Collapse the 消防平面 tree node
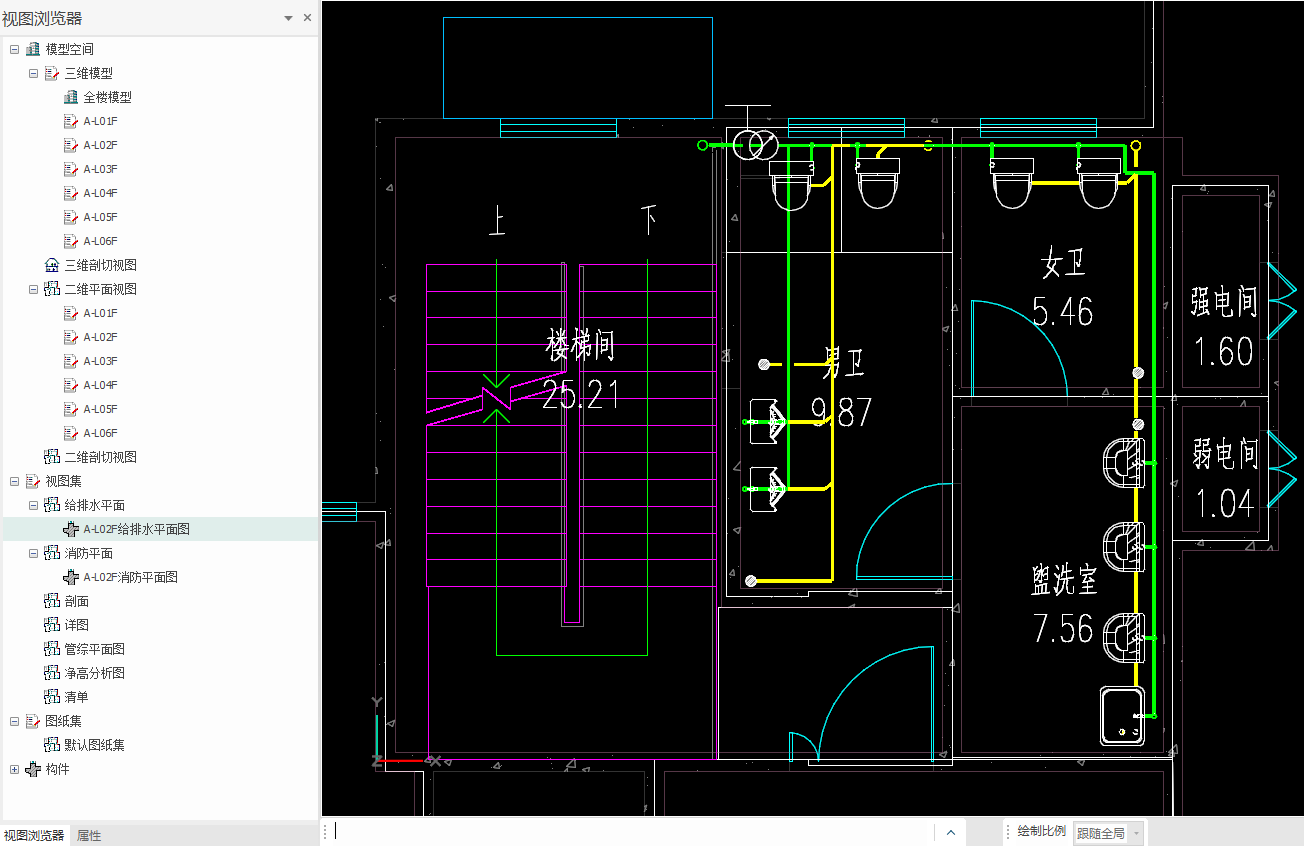 [33, 553]
